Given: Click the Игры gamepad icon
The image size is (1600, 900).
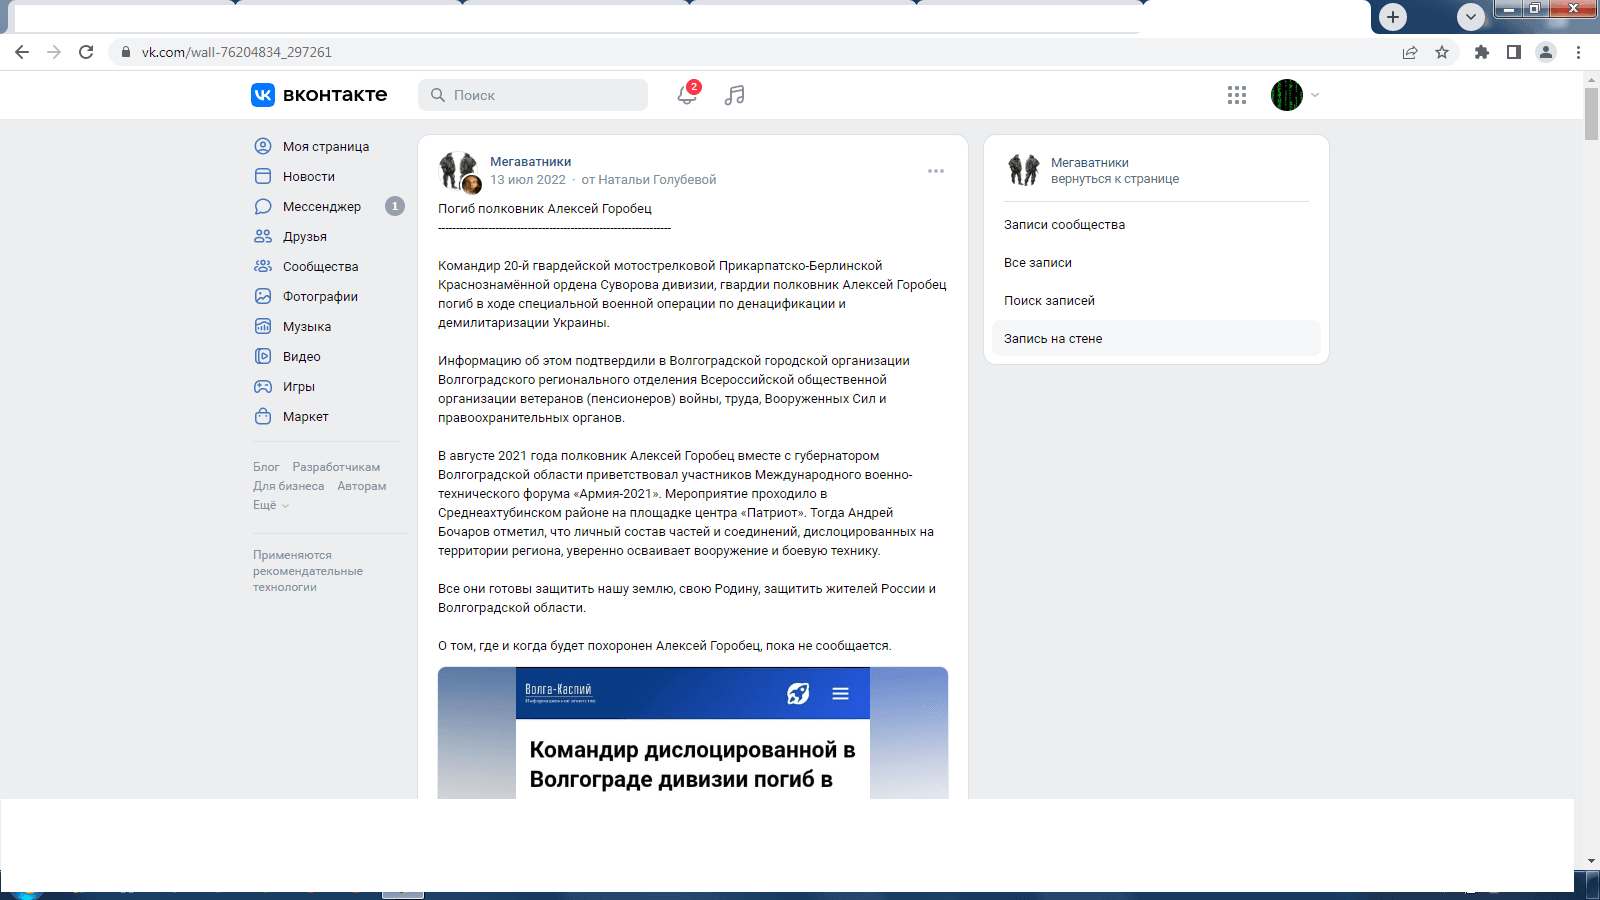Looking at the screenshot, I should tap(263, 386).
